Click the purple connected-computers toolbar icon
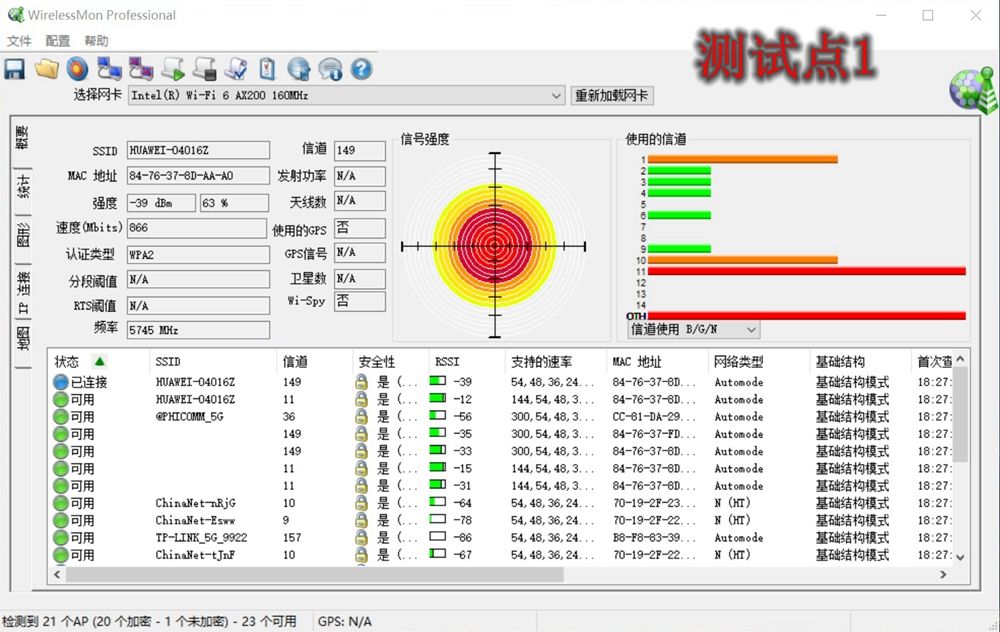Image resolution: width=1000 pixels, height=632 pixels. 141,69
